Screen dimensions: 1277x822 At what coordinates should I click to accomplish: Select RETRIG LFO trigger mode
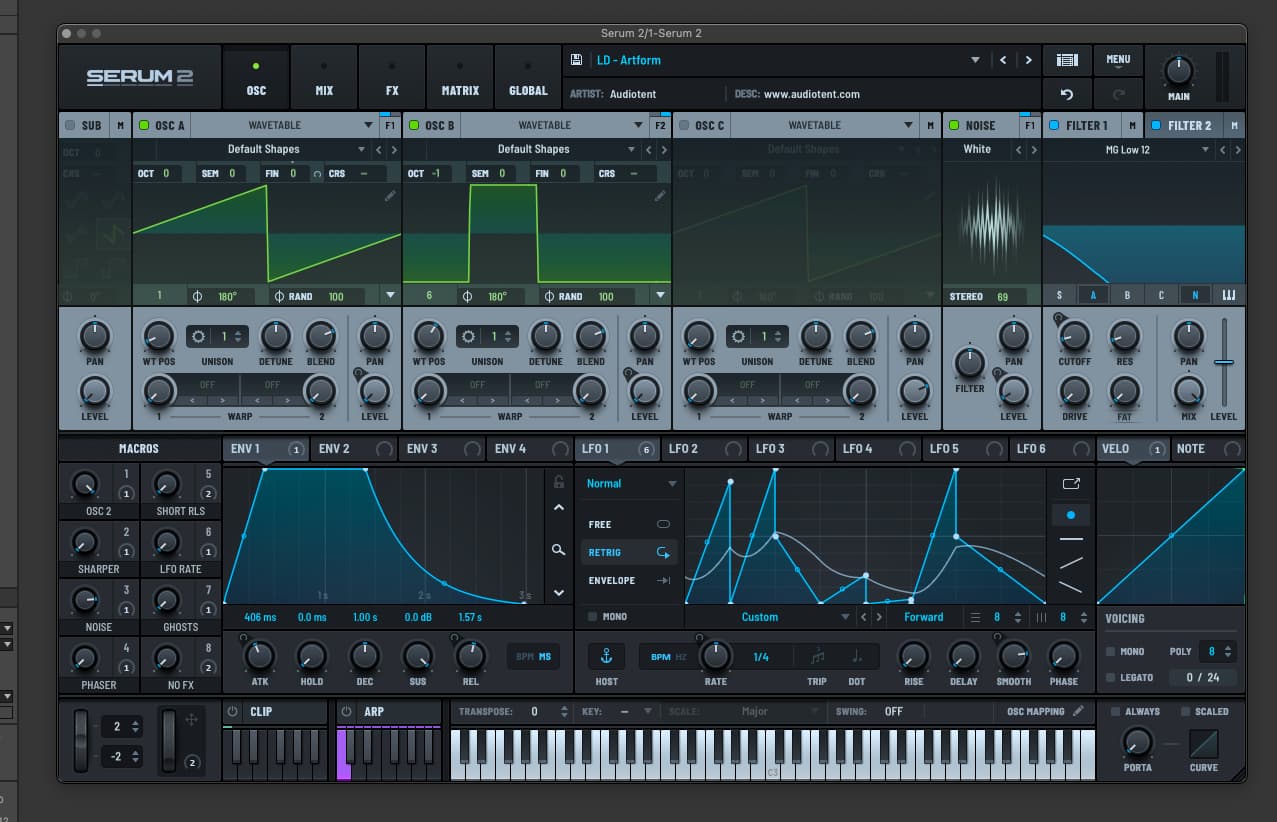coord(629,552)
